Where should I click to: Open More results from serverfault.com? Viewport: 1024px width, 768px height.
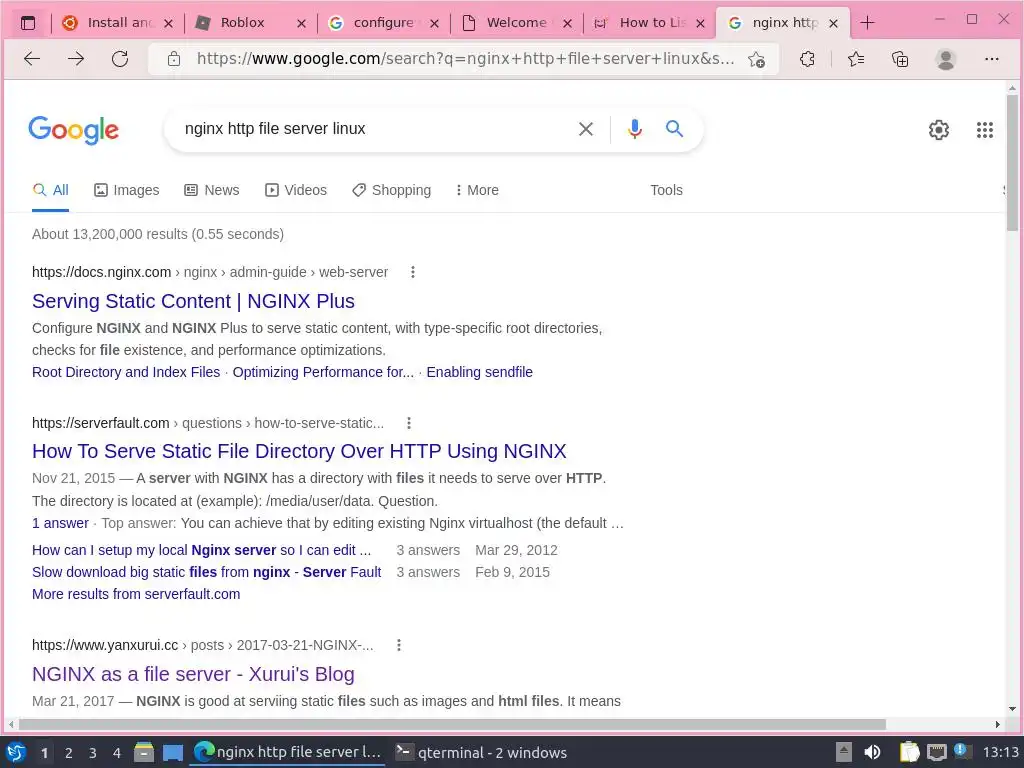click(x=136, y=594)
